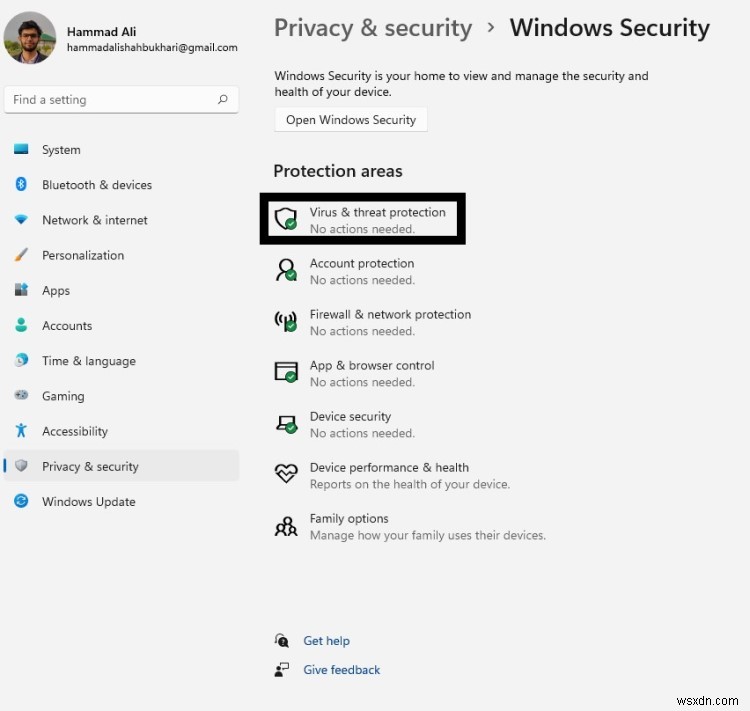Image resolution: width=750 pixels, height=711 pixels.
Task: Open the System settings category
Action: (121, 149)
